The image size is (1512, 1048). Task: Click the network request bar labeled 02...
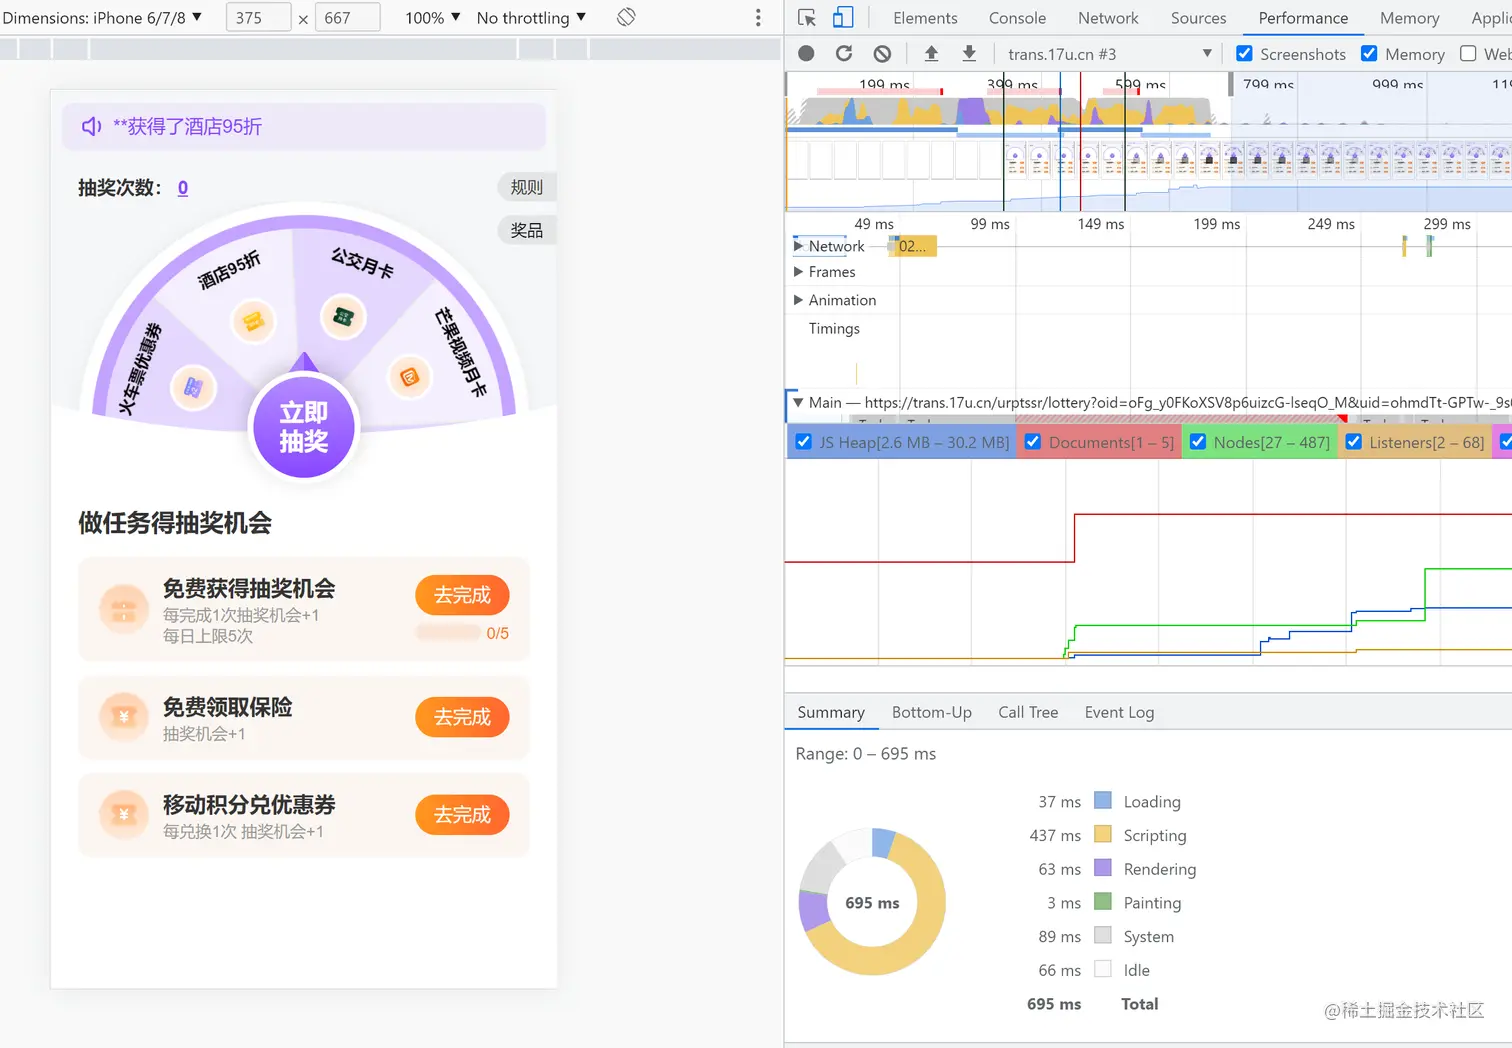(x=912, y=246)
